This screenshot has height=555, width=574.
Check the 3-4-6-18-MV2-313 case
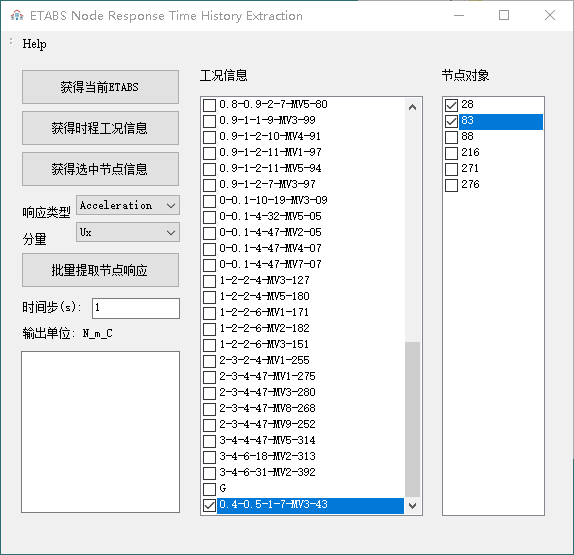[x=209, y=457]
